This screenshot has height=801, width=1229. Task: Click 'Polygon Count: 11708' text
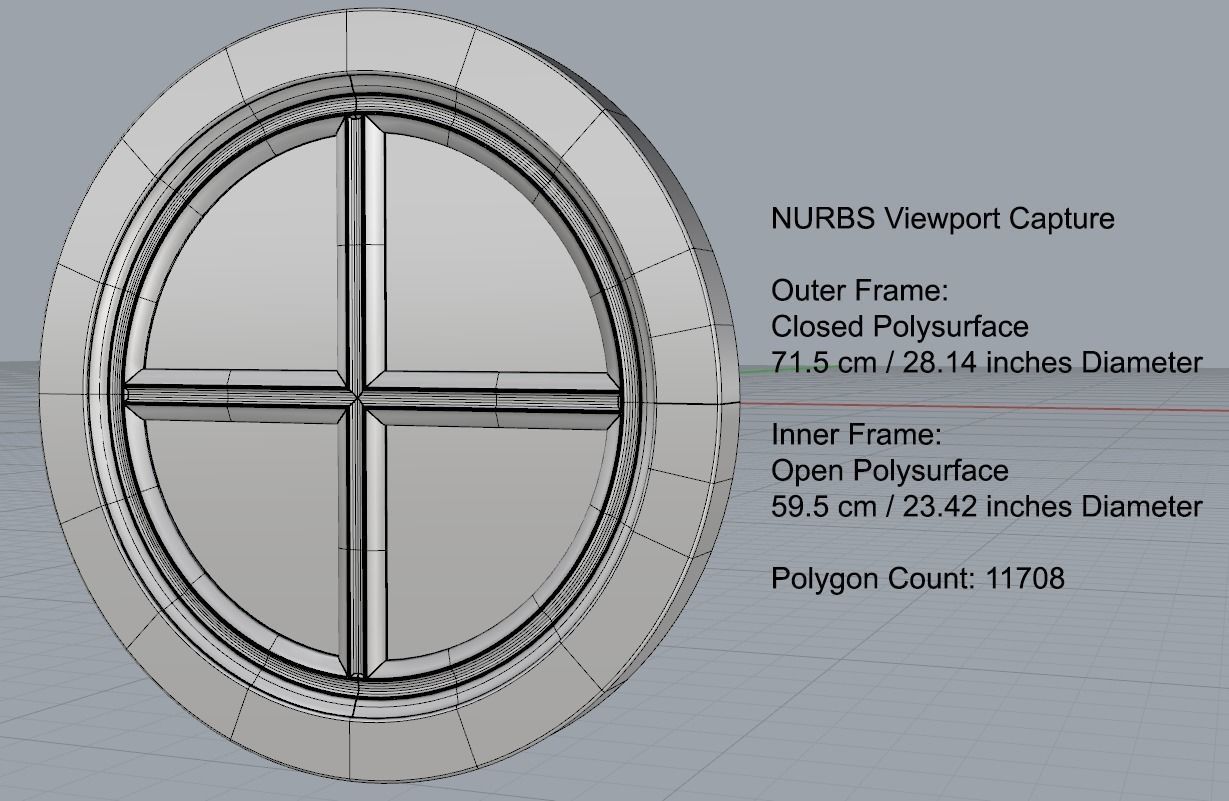[x=918, y=578]
